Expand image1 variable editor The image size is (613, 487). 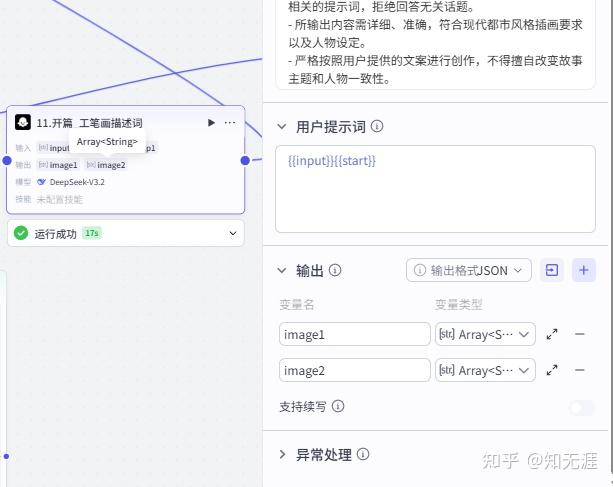[552, 334]
